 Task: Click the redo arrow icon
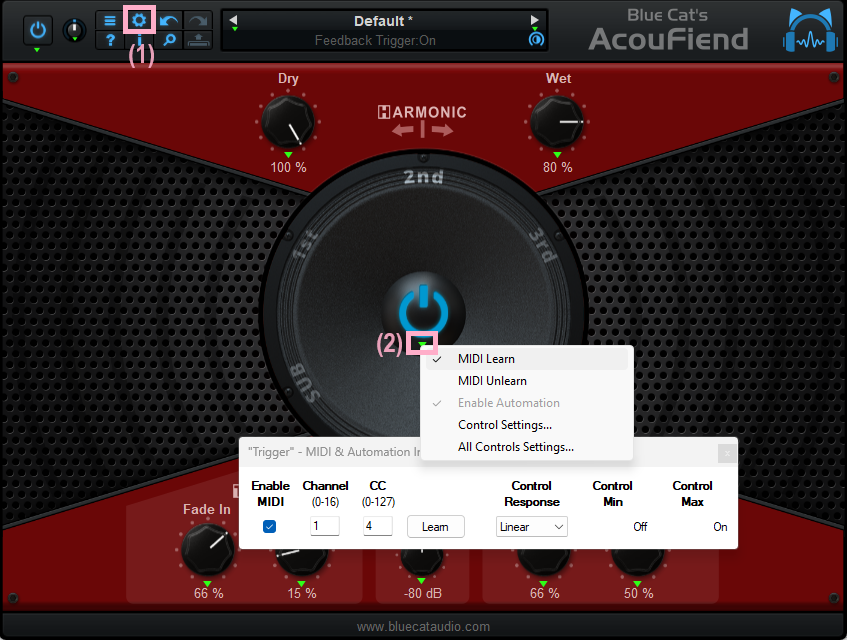pyautogui.click(x=198, y=21)
